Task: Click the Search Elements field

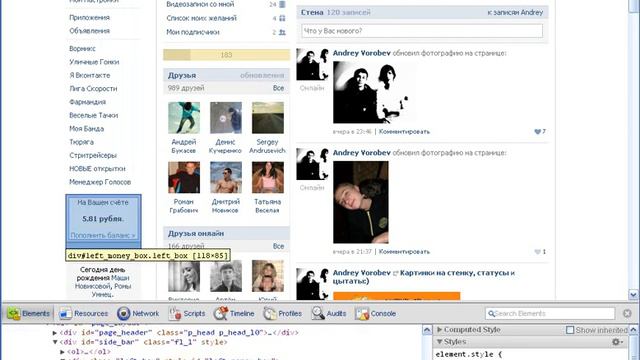Action: tap(550, 313)
